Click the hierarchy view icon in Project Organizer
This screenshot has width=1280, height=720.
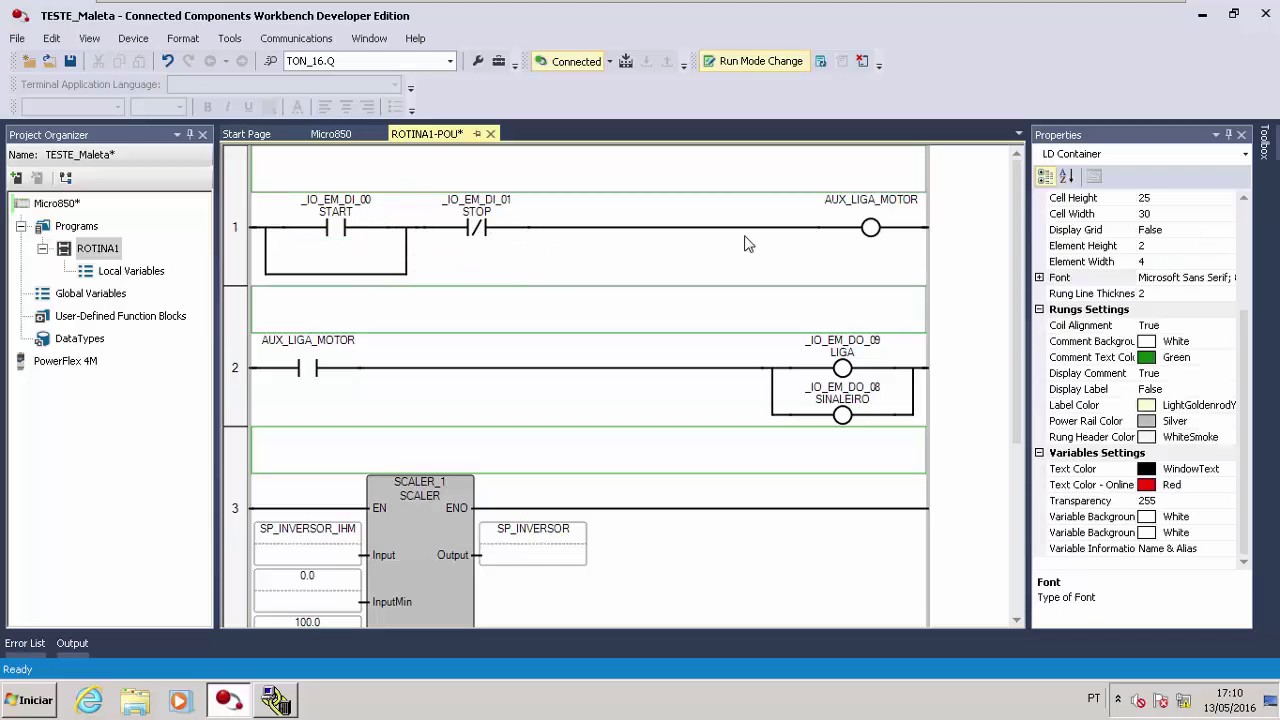click(65, 177)
